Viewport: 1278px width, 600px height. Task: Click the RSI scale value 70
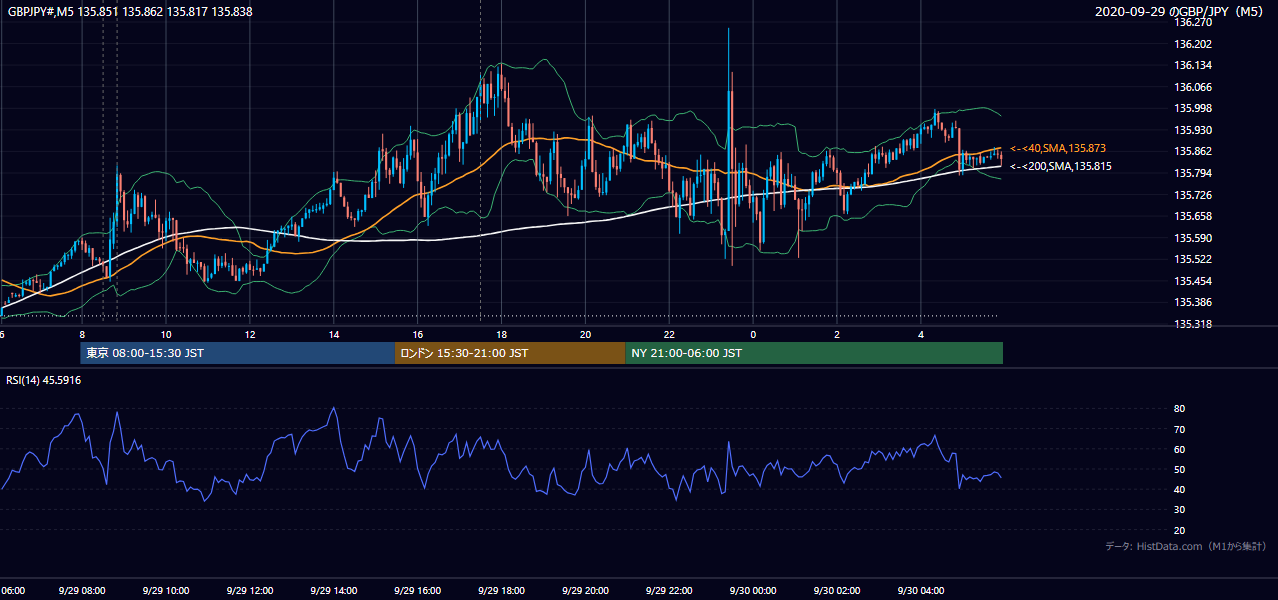coord(1180,429)
